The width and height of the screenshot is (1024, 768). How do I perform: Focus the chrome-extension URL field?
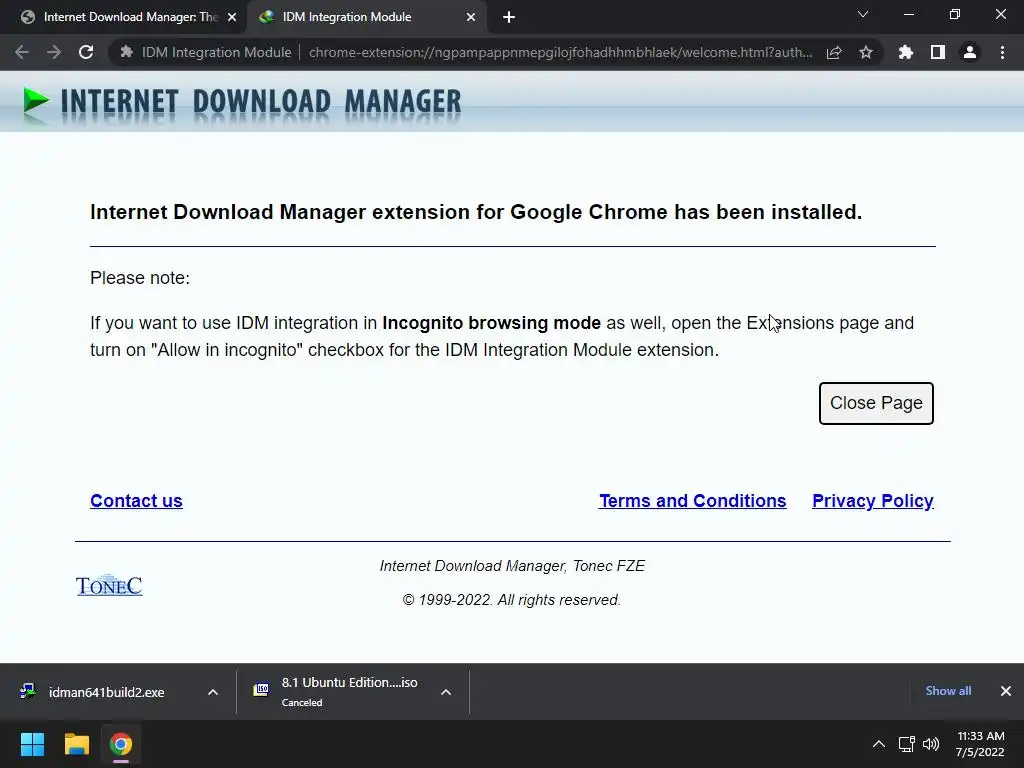point(560,52)
